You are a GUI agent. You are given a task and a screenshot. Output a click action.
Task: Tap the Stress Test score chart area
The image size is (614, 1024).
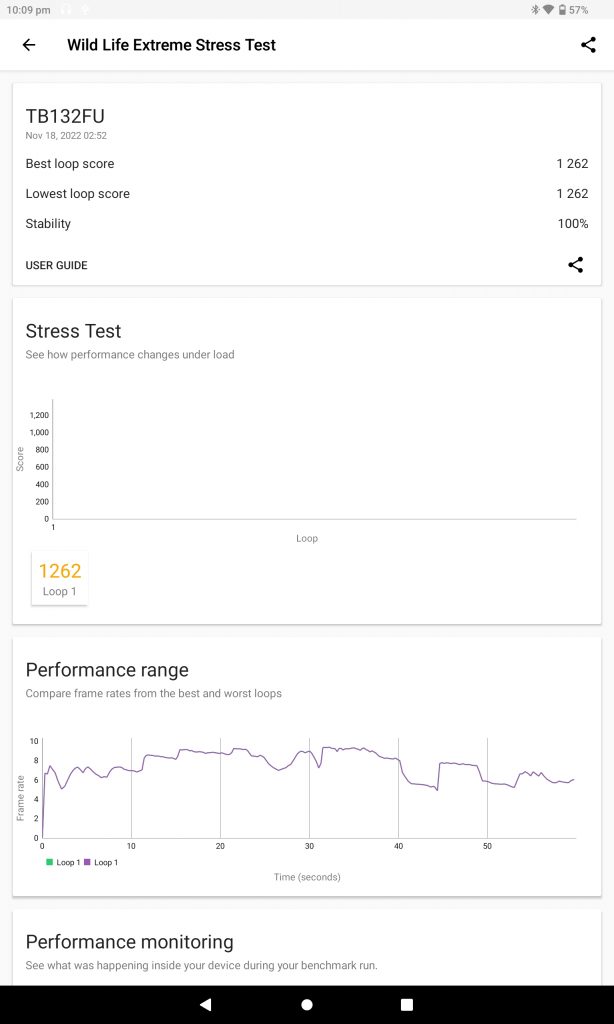click(312, 460)
